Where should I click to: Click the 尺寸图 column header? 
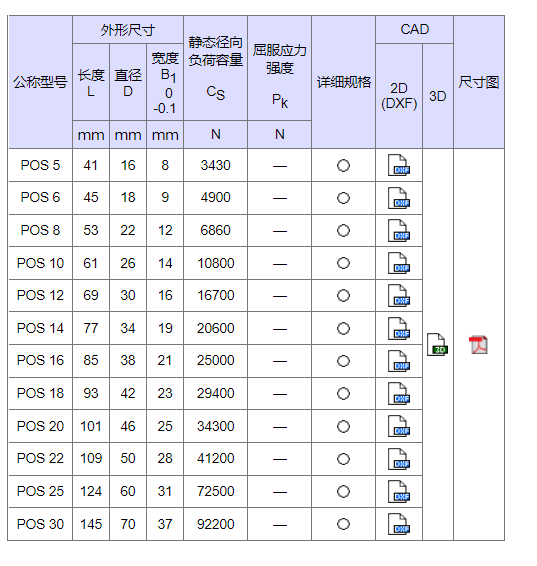pos(479,82)
